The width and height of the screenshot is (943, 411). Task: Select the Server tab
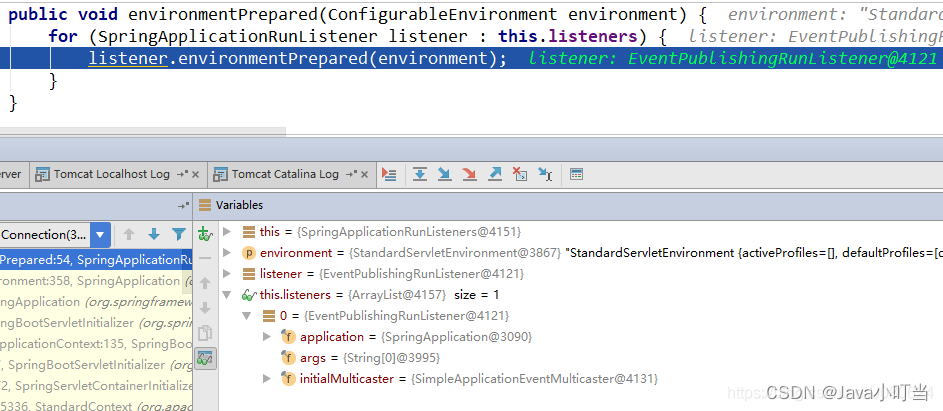(12, 175)
